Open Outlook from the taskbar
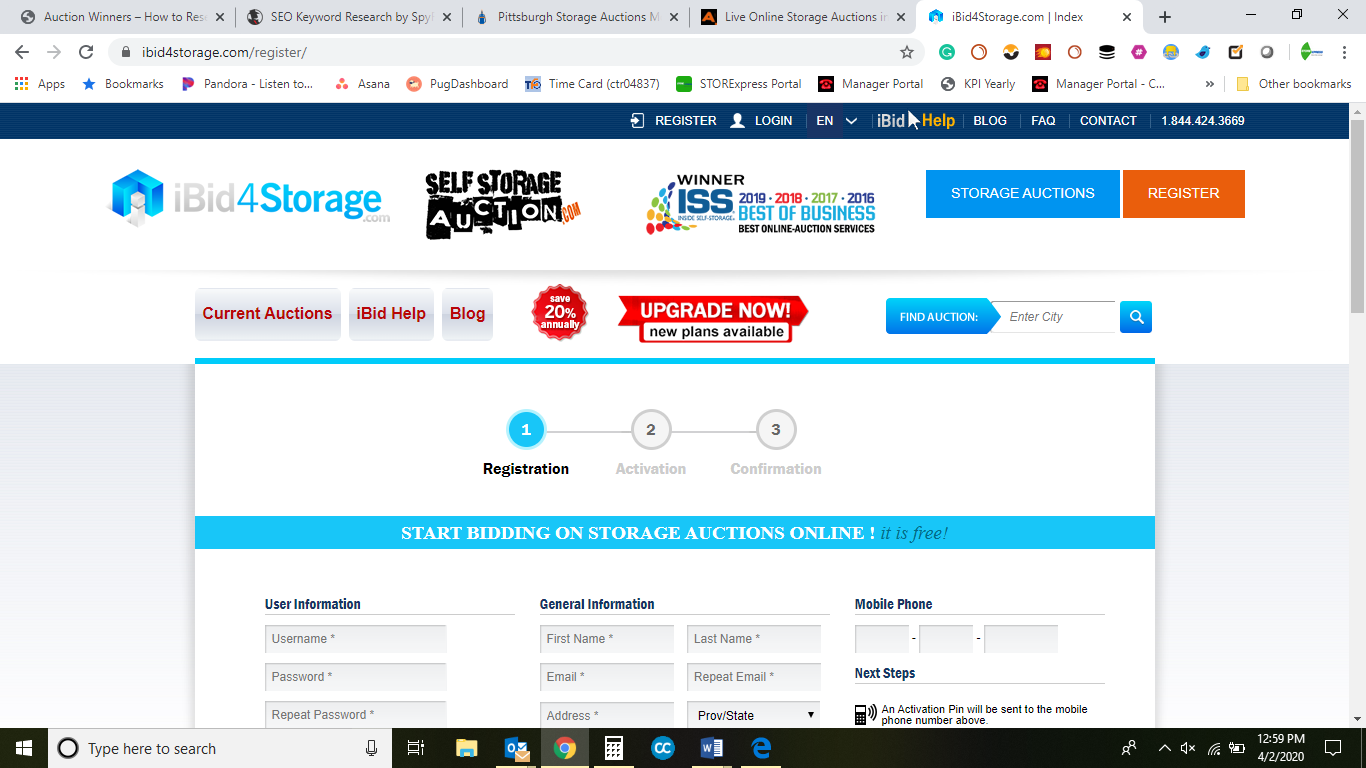The image size is (1366, 768). pyautogui.click(x=516, y=748)
